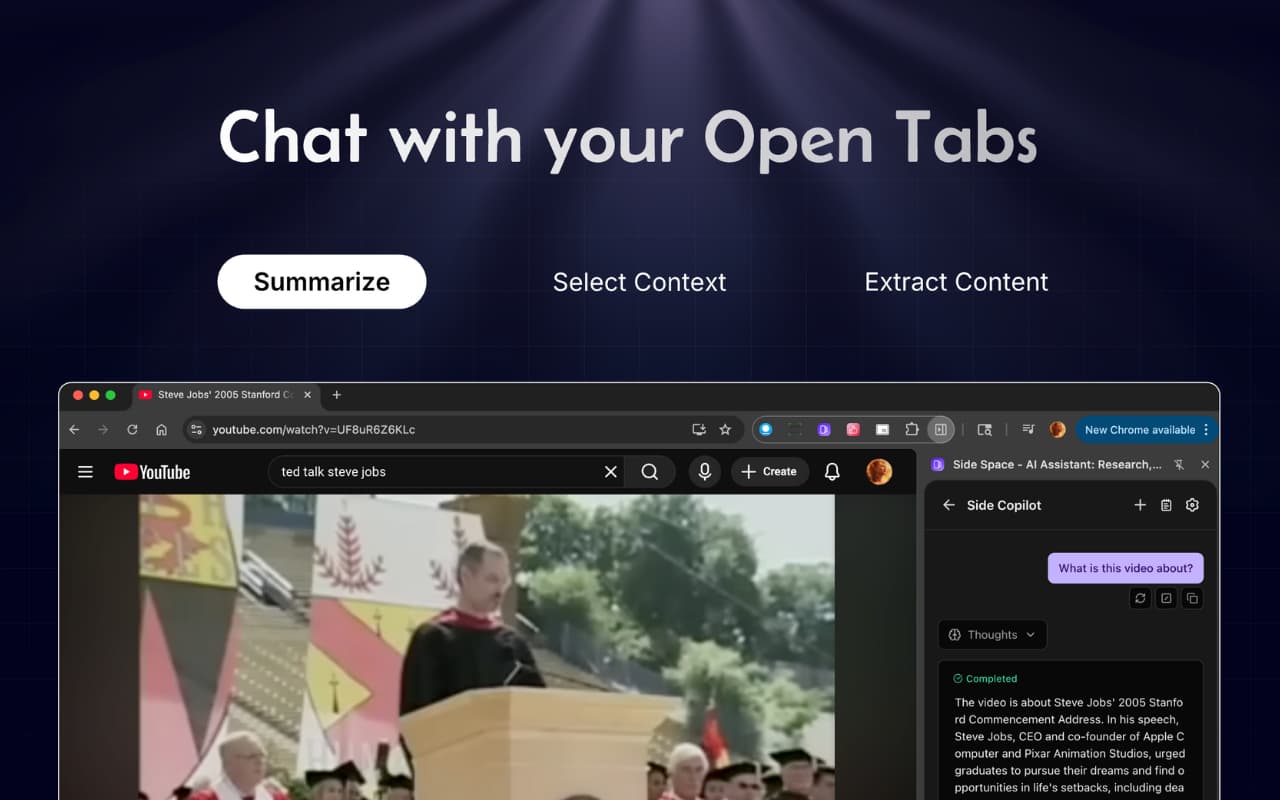The image size is (1280, 800).
Task: Click the 'What is this video about?' message
Action: [1126, 568]
